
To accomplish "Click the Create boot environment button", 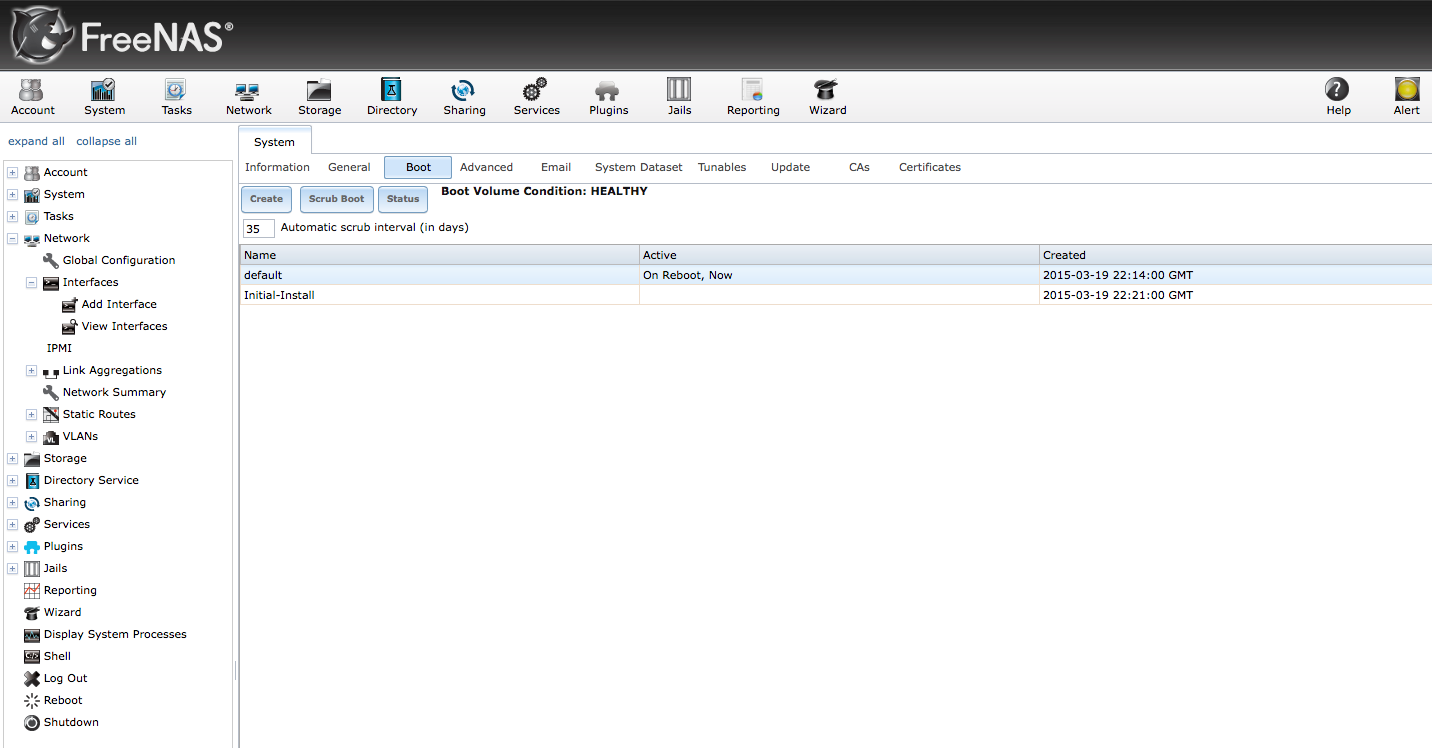I will click(266, 199).
